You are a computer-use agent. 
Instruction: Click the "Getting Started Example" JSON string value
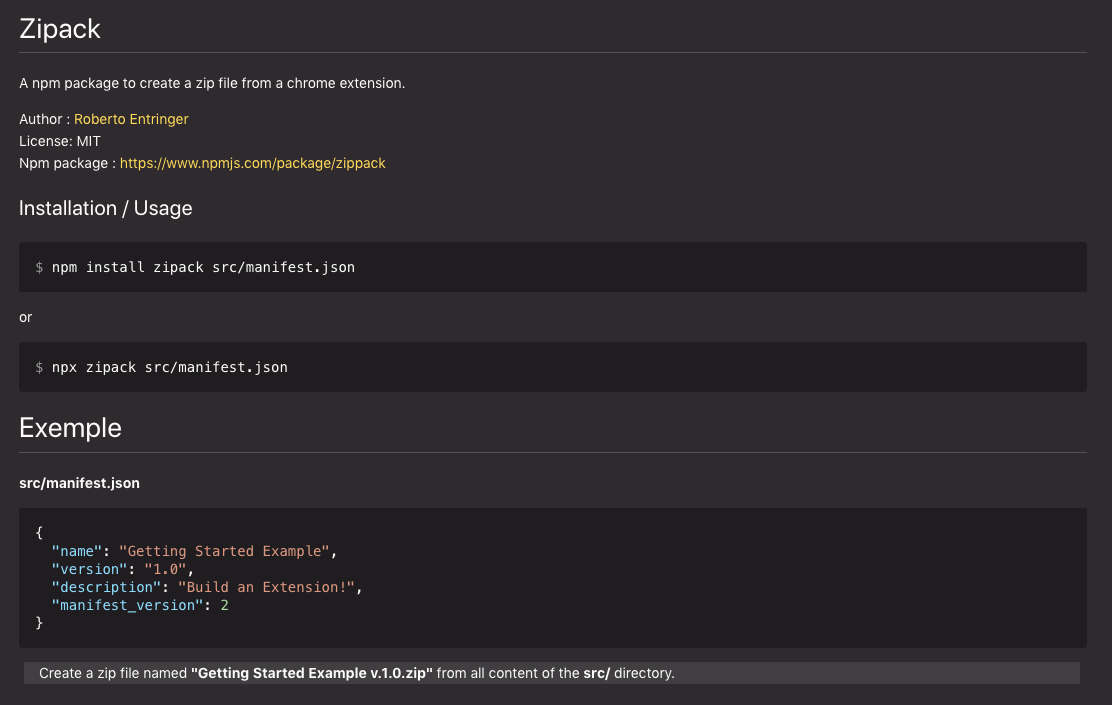pyautogui.click(x=225, y=551)
